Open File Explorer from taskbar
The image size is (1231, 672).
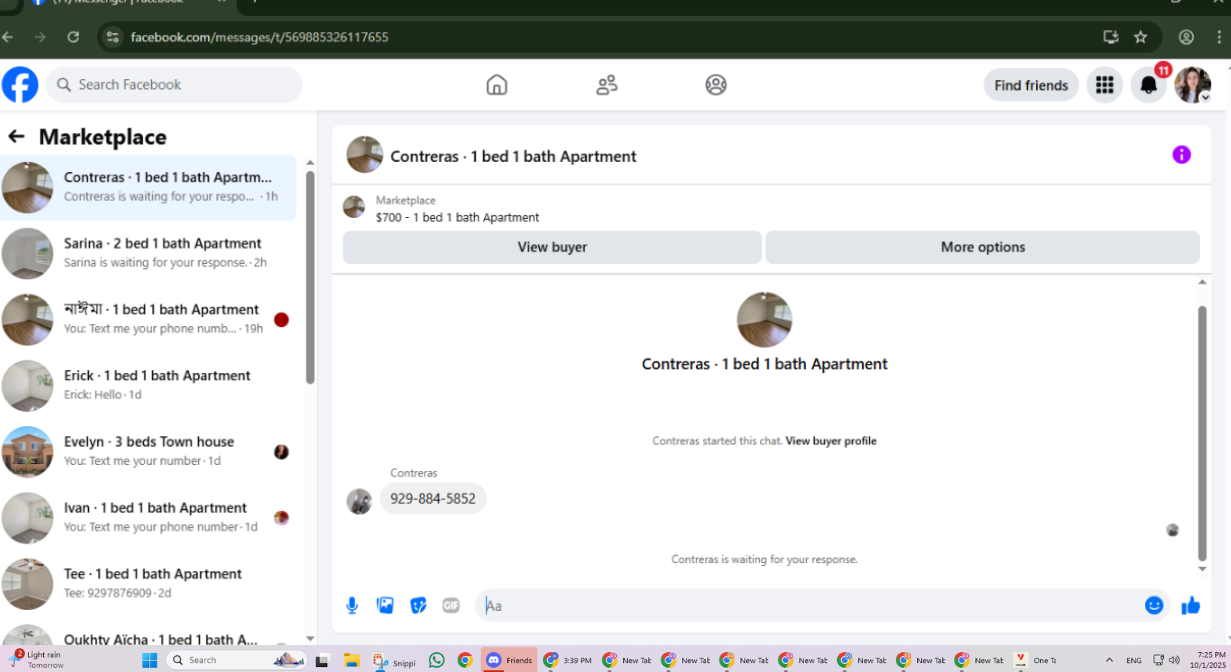(351, 660)
